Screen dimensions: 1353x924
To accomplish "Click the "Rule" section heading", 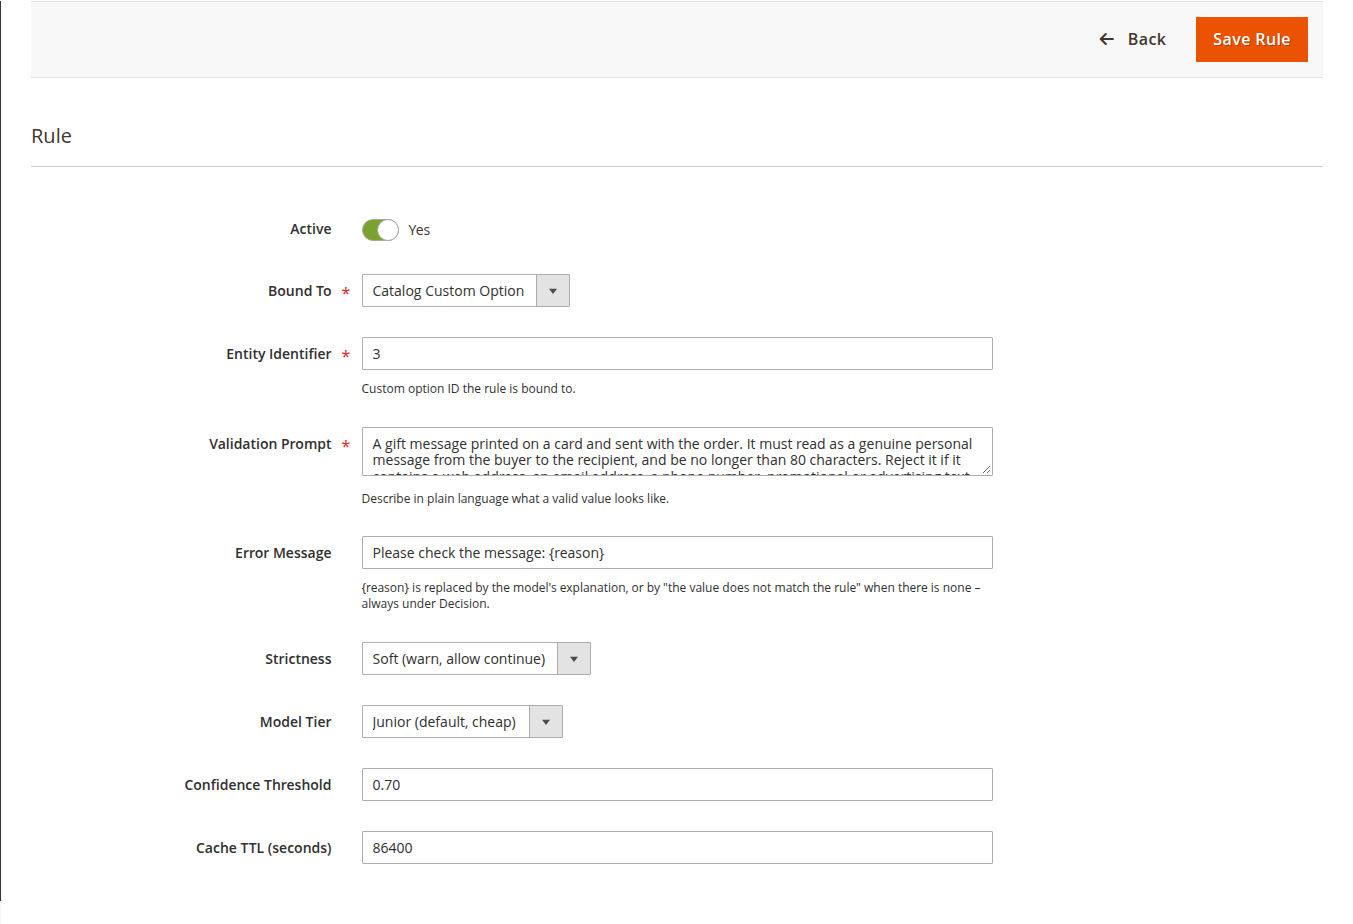I will pos(51,136).
